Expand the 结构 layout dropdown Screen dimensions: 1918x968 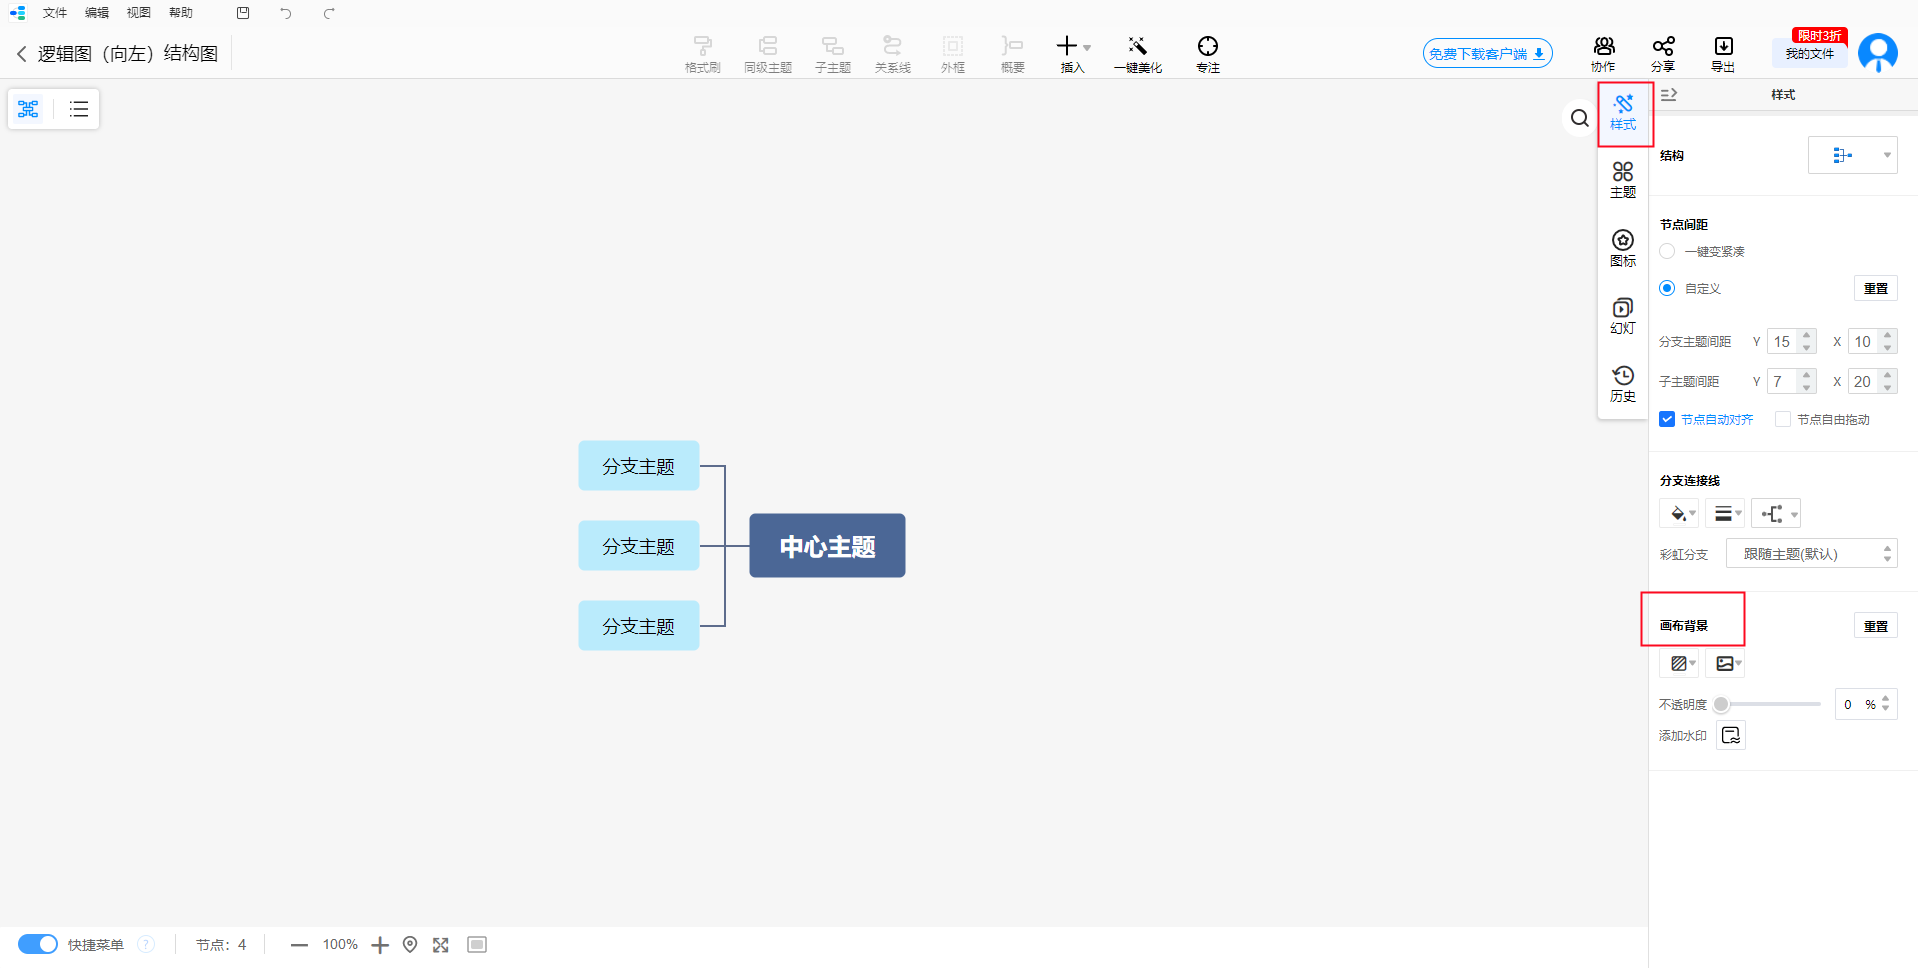coord(1852,155)
